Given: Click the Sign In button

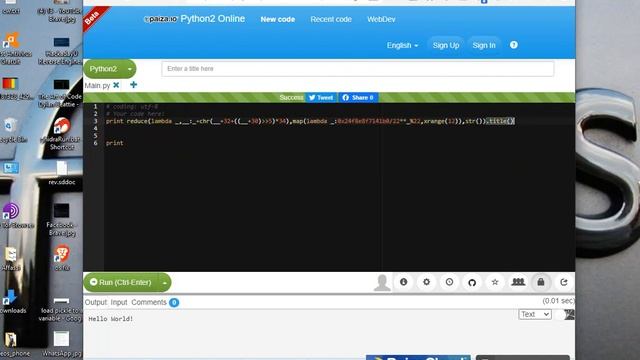Looking at the screenshot, I should tap(484, 45).
